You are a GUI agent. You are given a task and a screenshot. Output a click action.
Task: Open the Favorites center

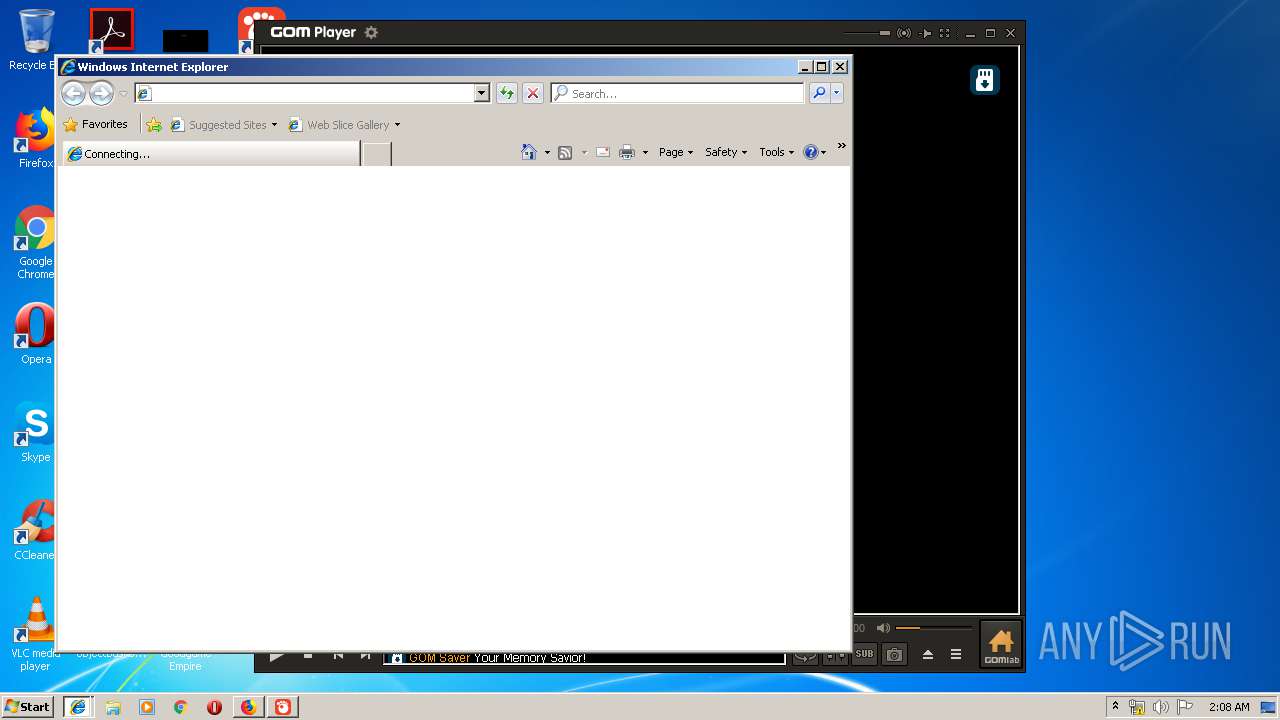click(x=96, y=125)
